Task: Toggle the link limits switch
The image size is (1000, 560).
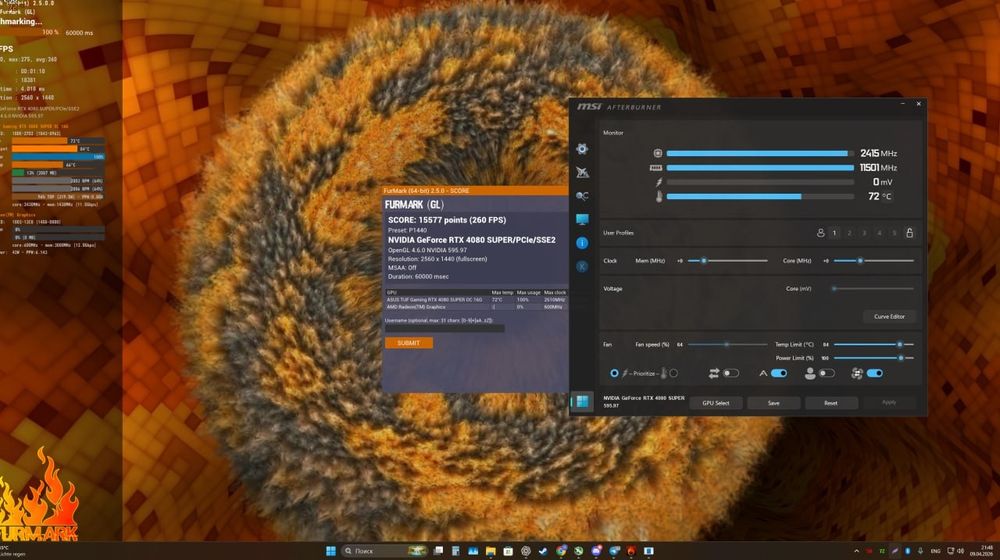Action: click(x=731, y=373)
